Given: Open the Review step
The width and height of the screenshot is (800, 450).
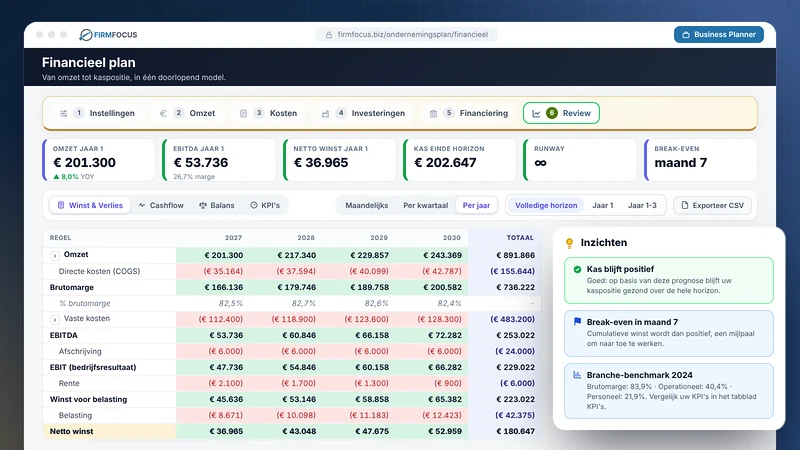Looking at the screenshot, I should tap(561, 113).
